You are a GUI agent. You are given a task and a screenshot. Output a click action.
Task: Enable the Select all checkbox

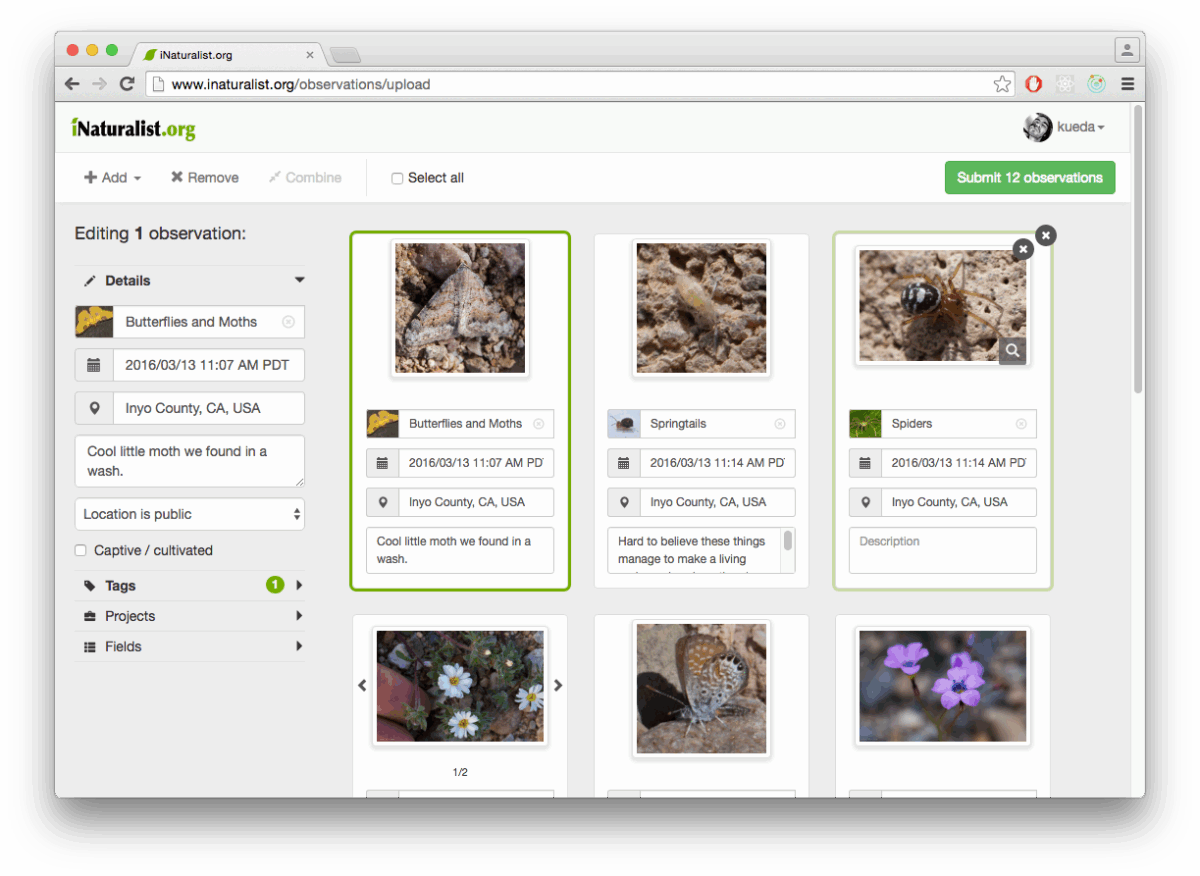pos(397,177)
